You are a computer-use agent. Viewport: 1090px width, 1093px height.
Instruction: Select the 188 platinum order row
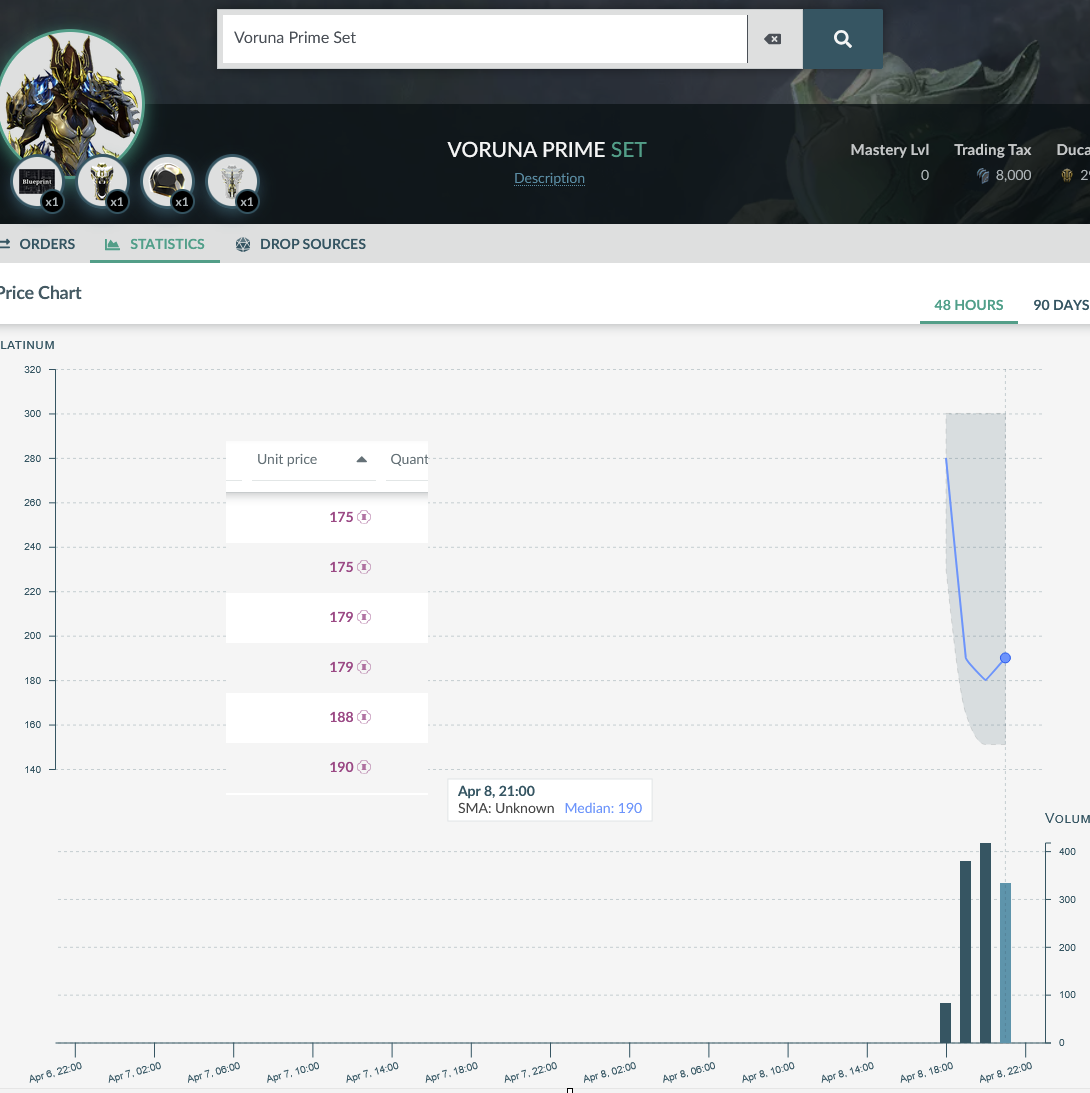pyautogui.click(x=327, y=717)
